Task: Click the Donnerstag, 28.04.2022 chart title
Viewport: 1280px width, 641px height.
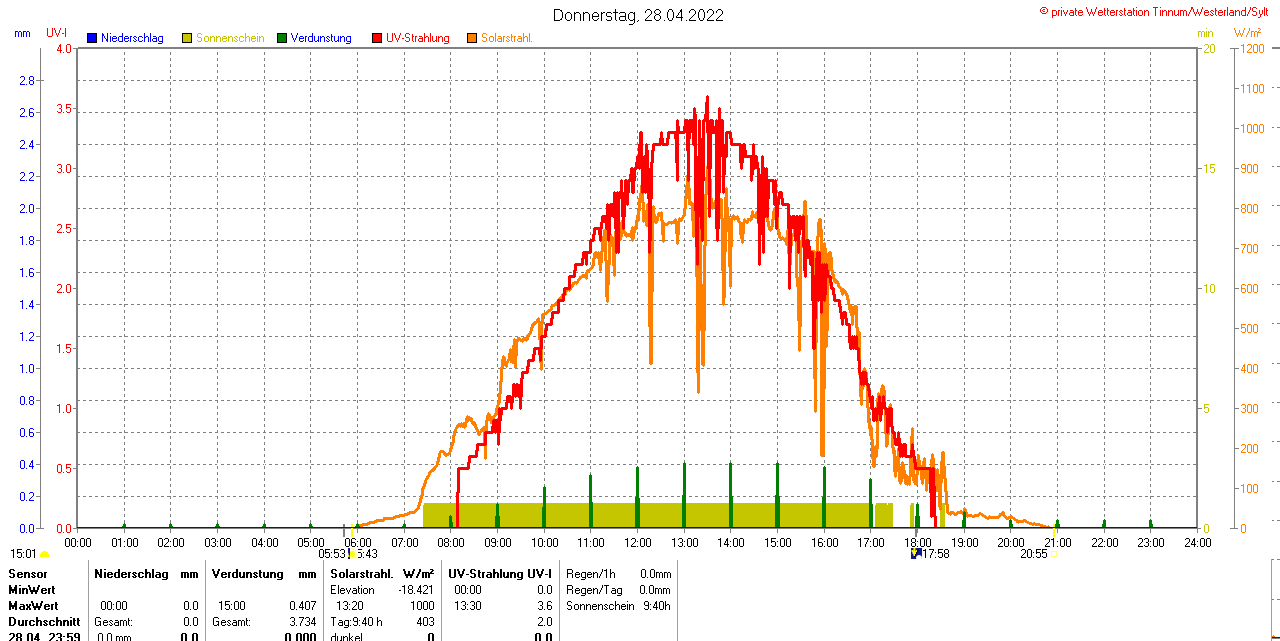Action: [x=639, y=15]
